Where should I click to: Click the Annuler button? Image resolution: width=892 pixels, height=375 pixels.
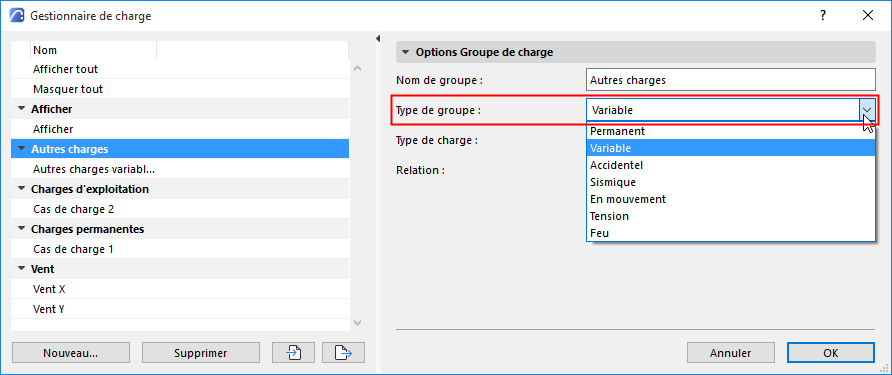click(730, 353)
